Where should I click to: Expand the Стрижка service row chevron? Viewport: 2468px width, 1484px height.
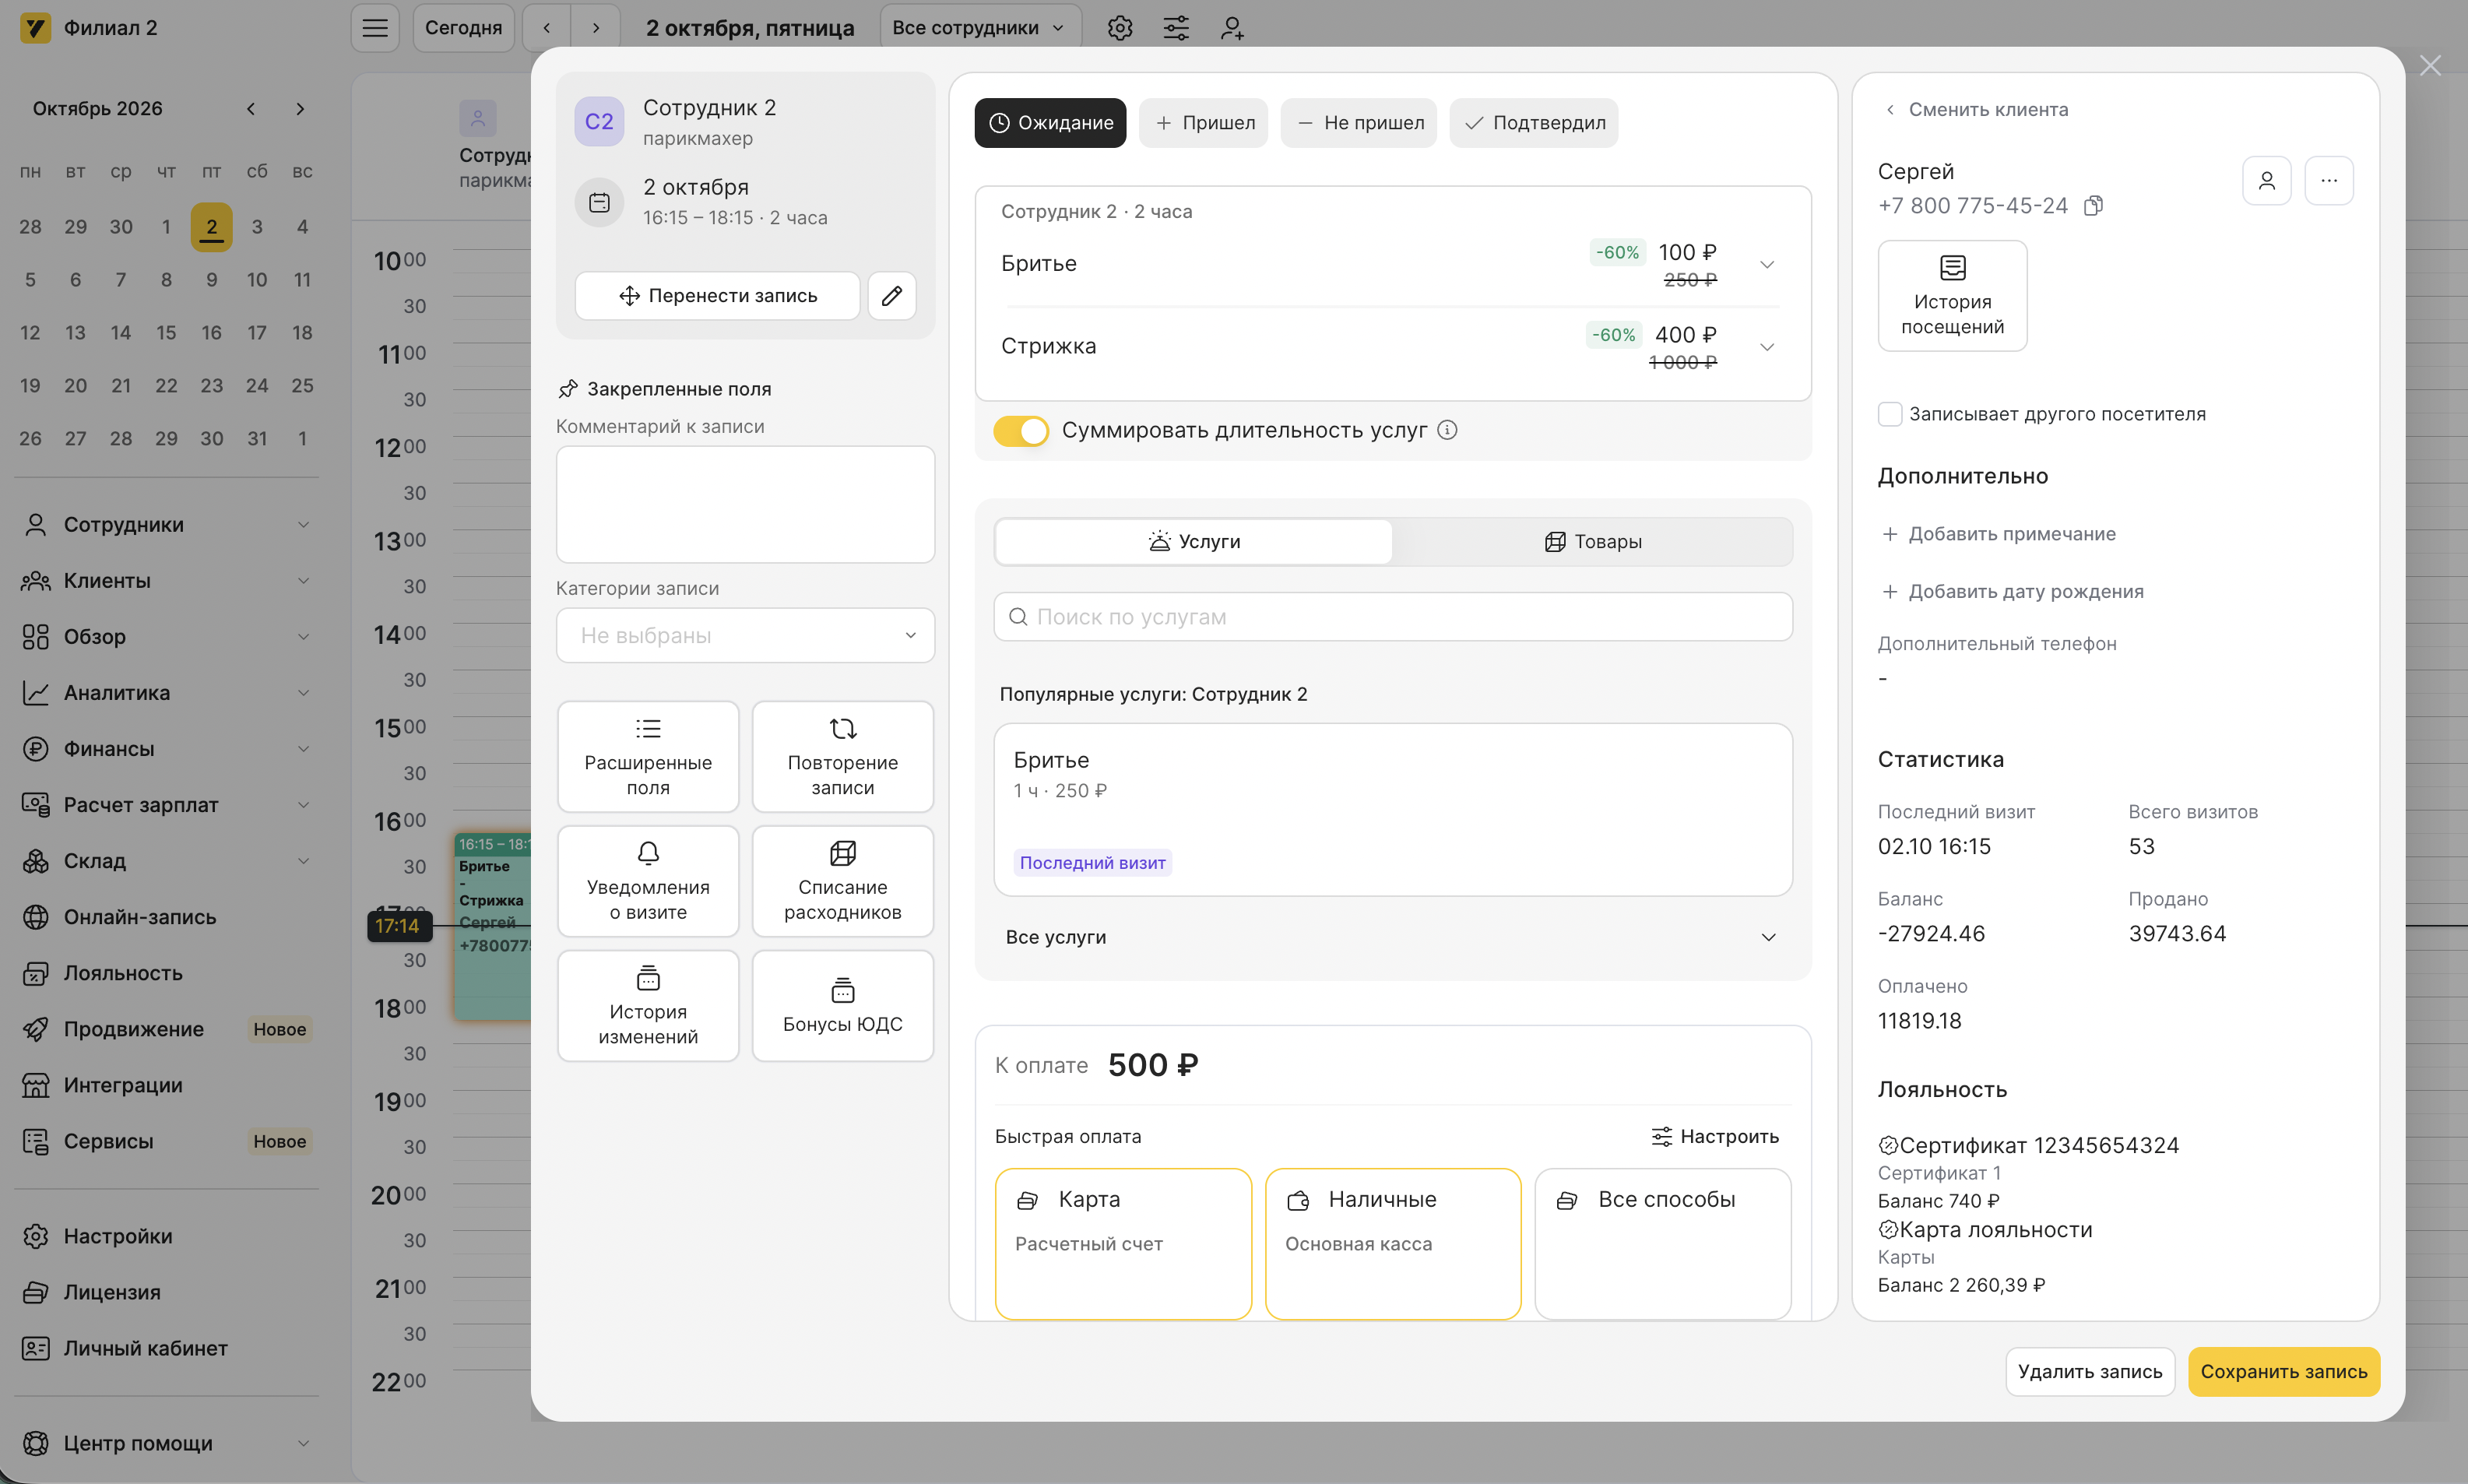(1766, 347)
